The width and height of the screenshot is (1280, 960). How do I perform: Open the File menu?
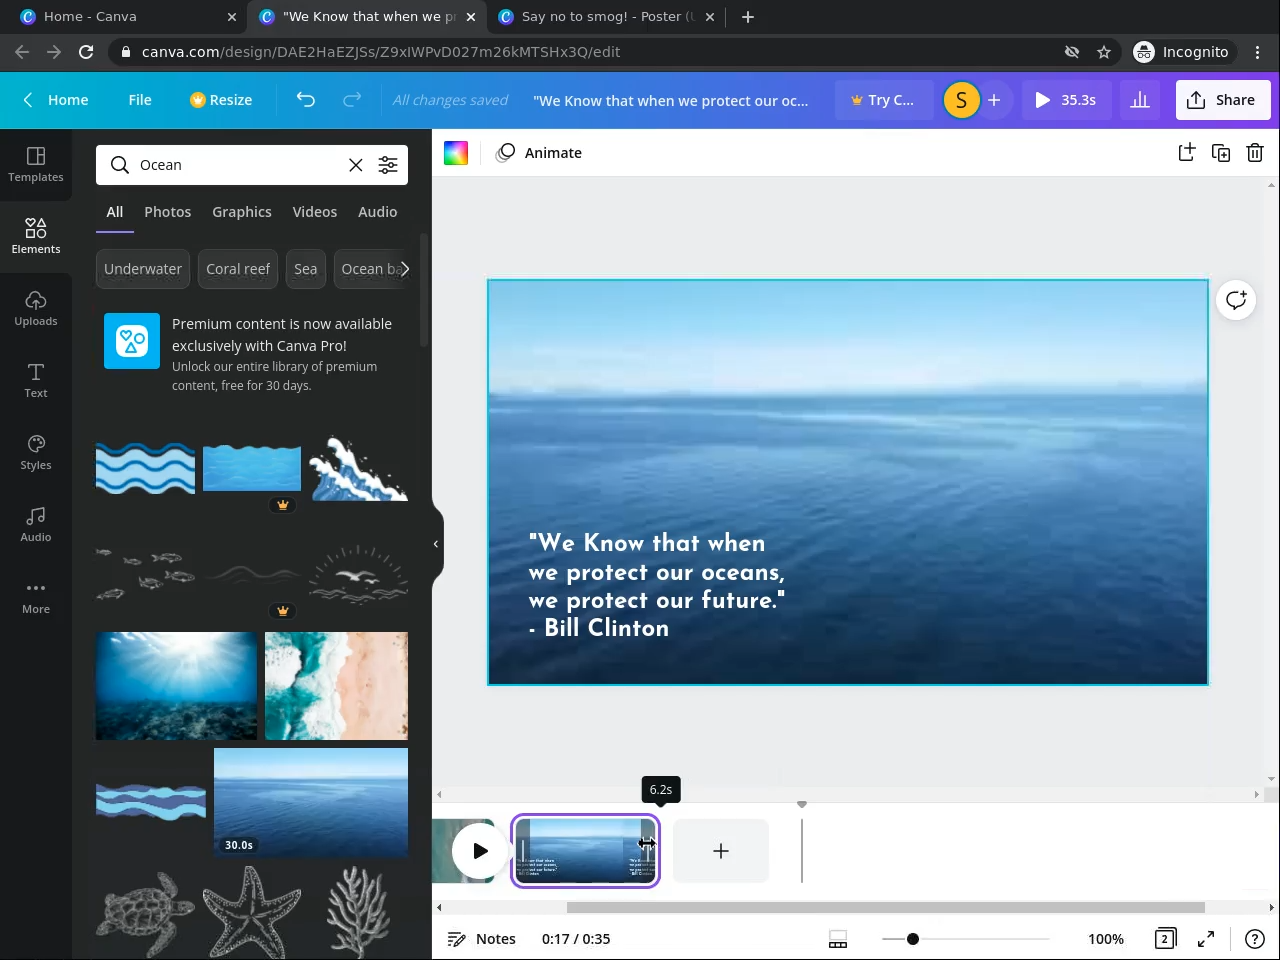point(140,100)
